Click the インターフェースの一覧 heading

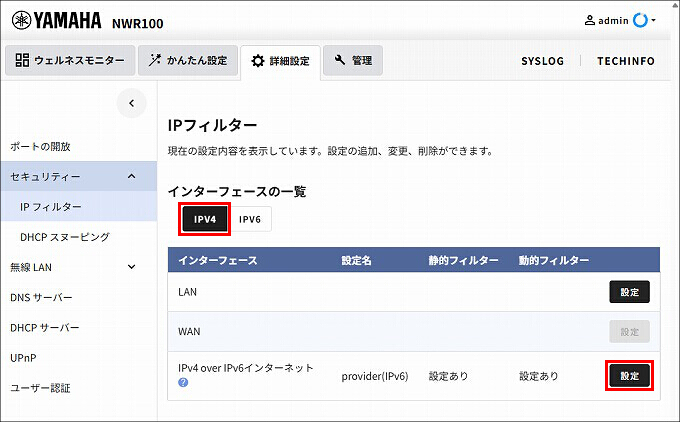pyautogui.click(x=237, y=191)
